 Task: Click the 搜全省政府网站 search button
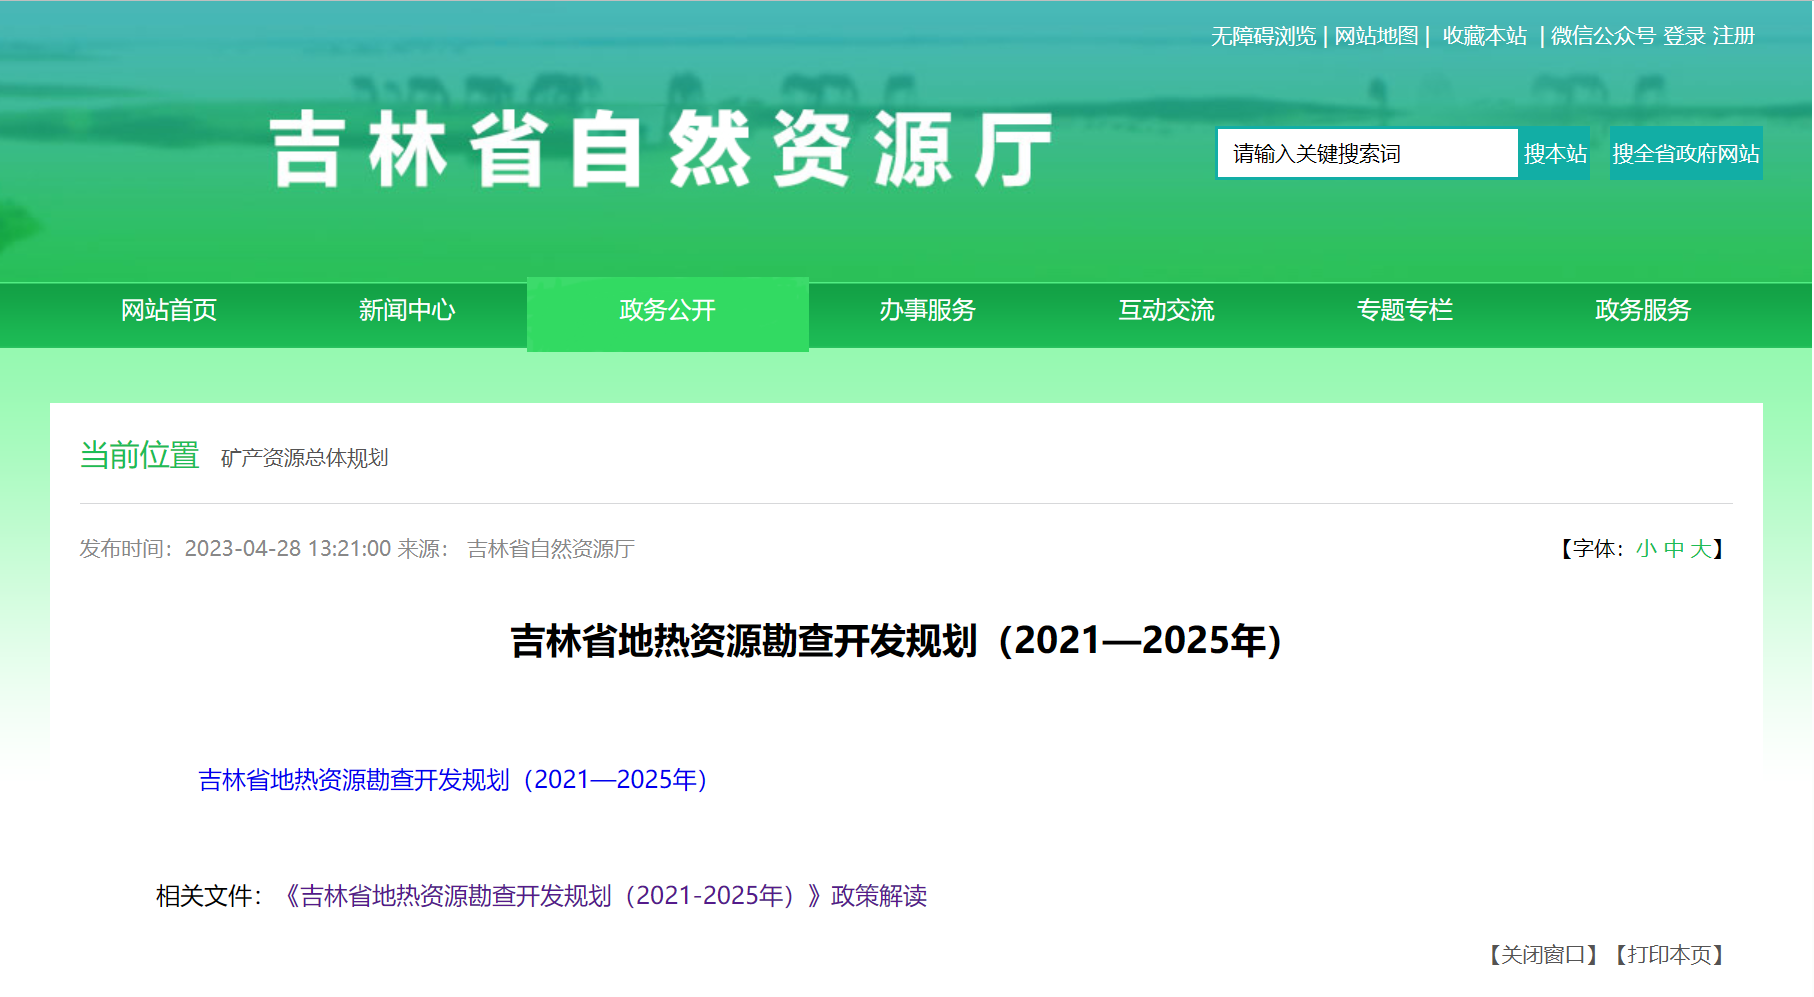[1686, 153]
